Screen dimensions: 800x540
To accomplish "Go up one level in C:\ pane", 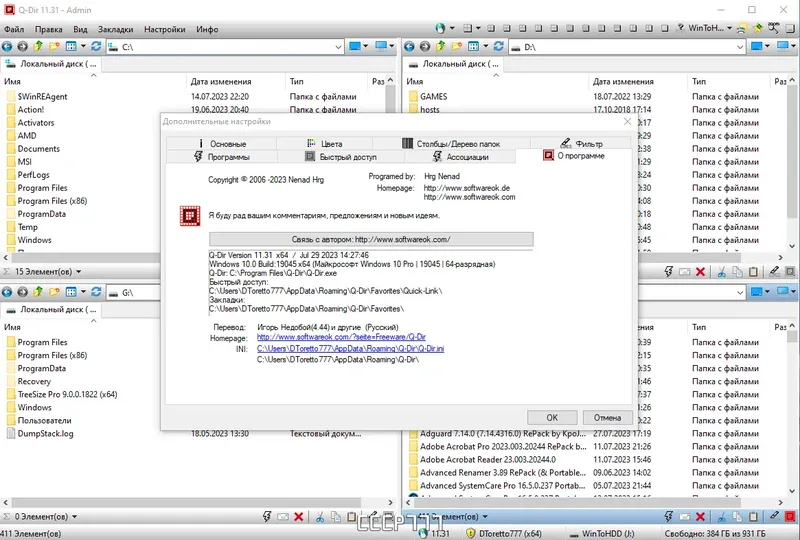I will coord(38,46).
